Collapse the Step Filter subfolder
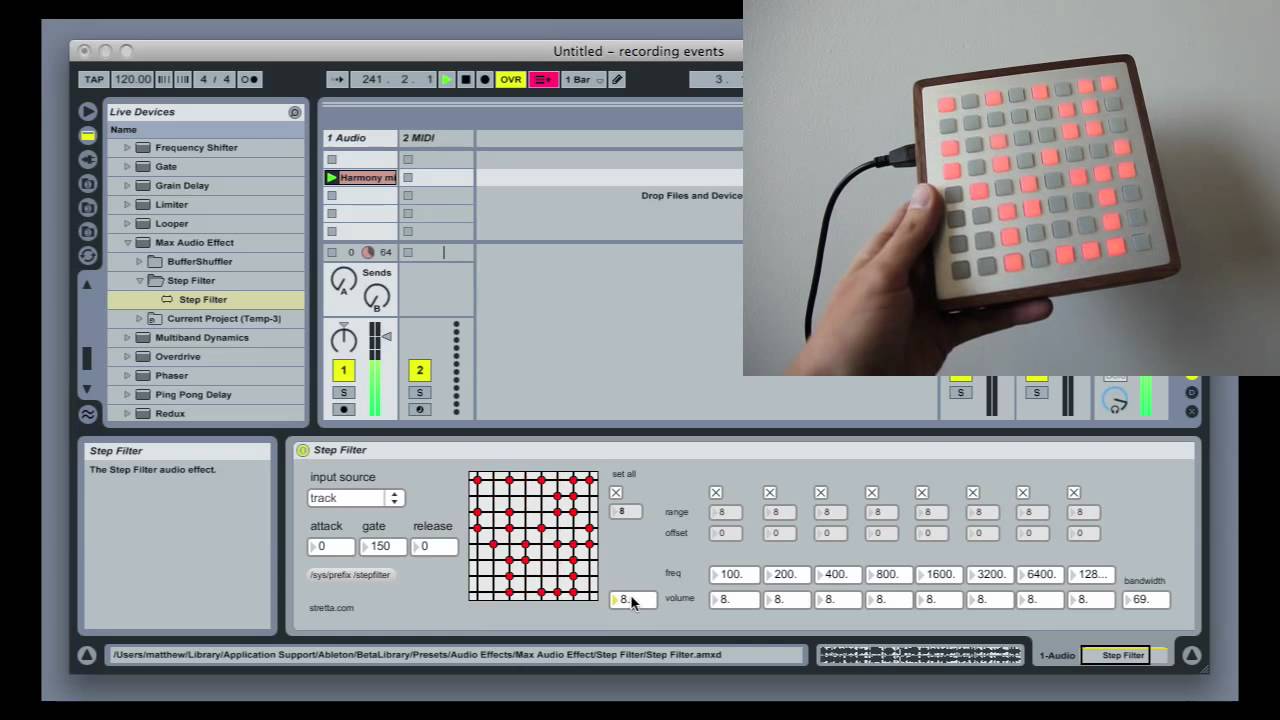Screen dimensions: 1280x720 pos(140,280)
